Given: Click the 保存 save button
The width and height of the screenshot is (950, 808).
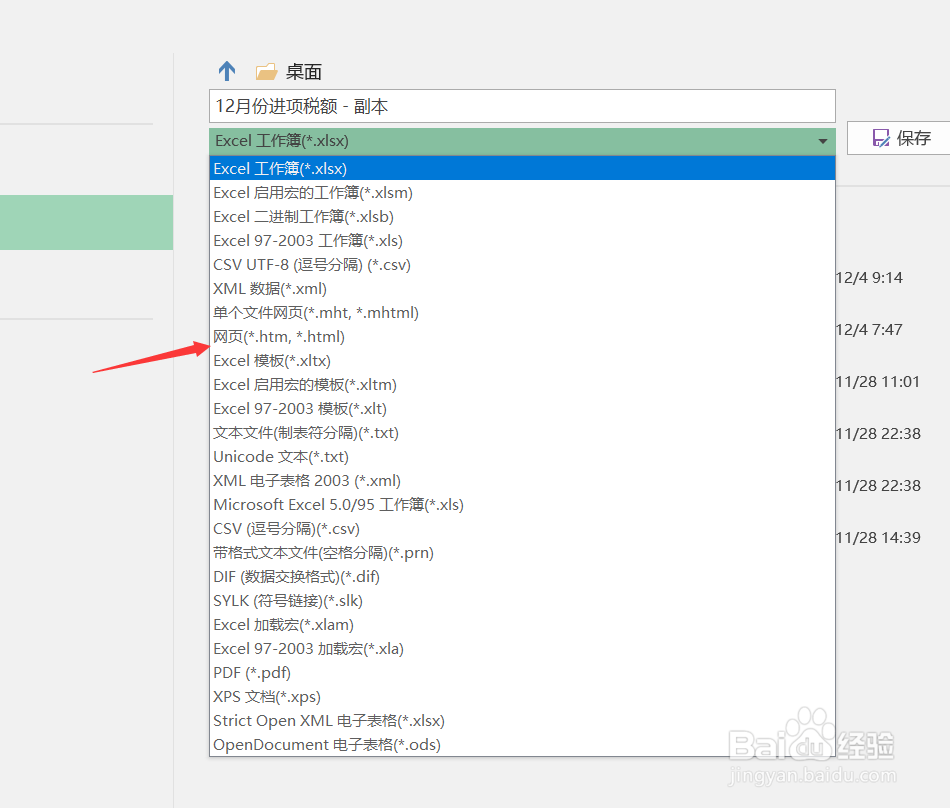Looking at the screenshot, I should [x=901, y=138].
